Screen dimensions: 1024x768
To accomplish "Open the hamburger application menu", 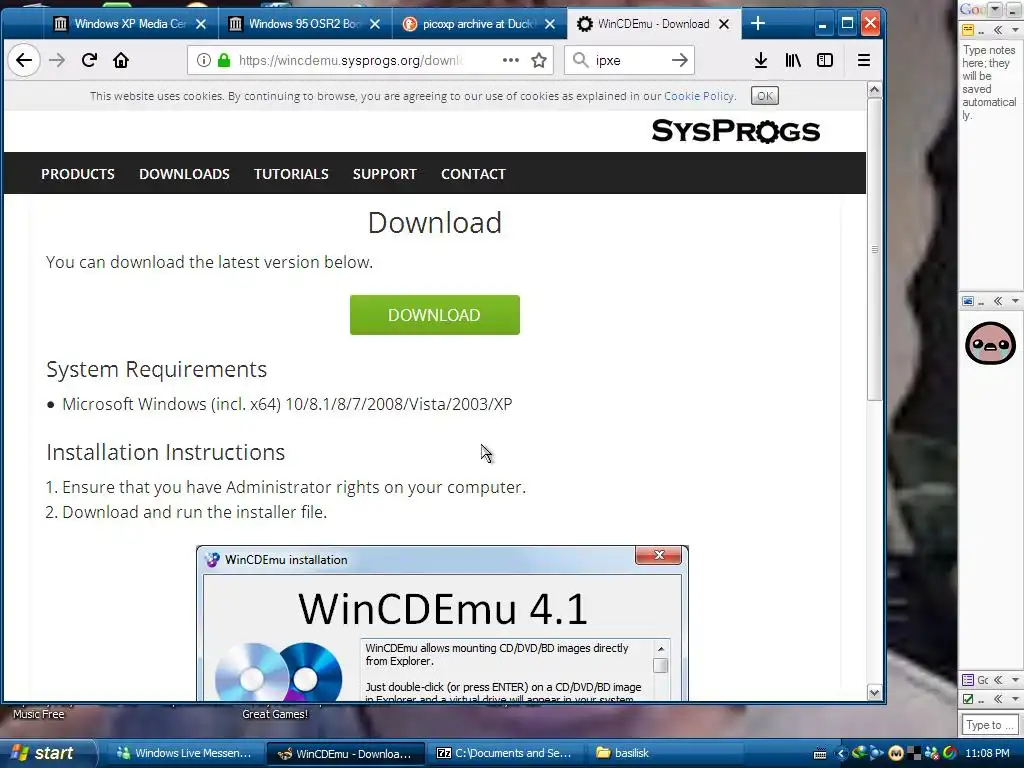I will pos(863,60).
